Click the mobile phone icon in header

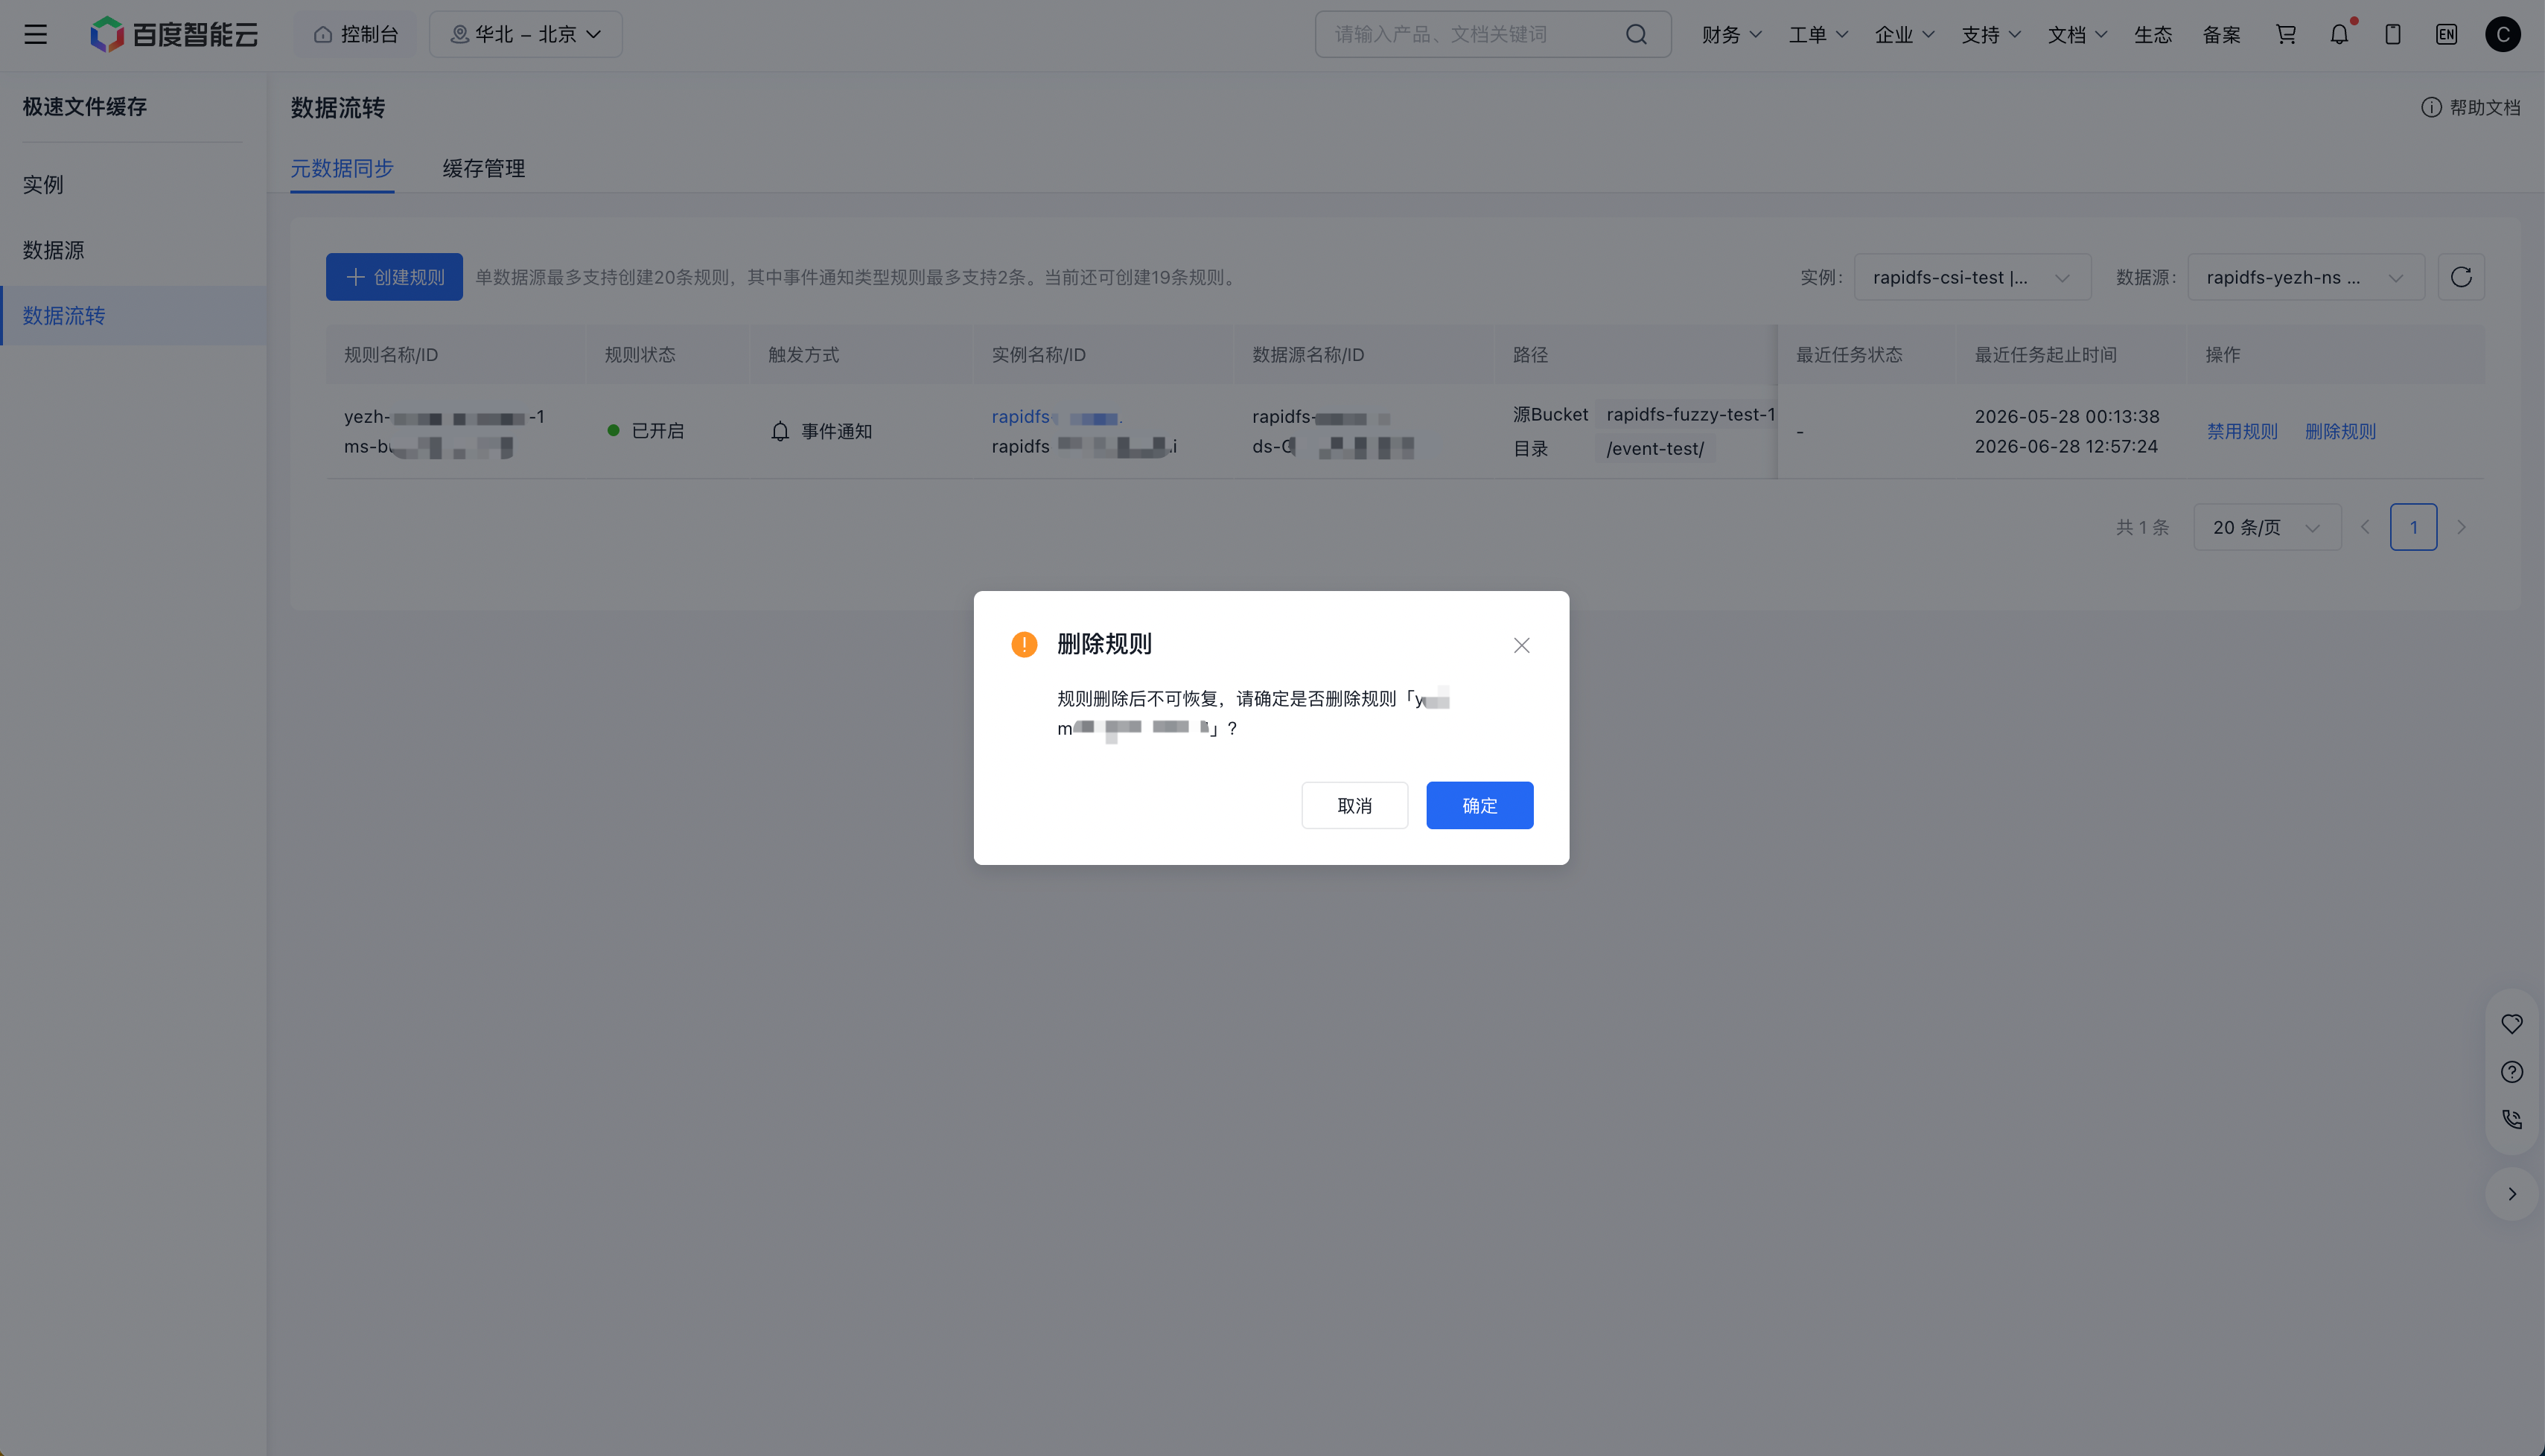[2393, 35]
